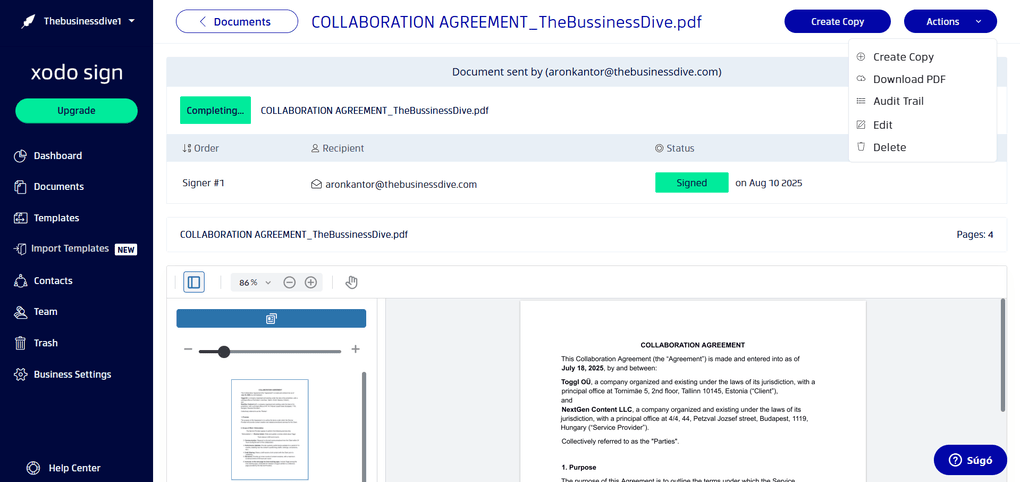Open Team in the sidebar
The width and height of the screenshot is (1020, 482).
coord(46,312)
